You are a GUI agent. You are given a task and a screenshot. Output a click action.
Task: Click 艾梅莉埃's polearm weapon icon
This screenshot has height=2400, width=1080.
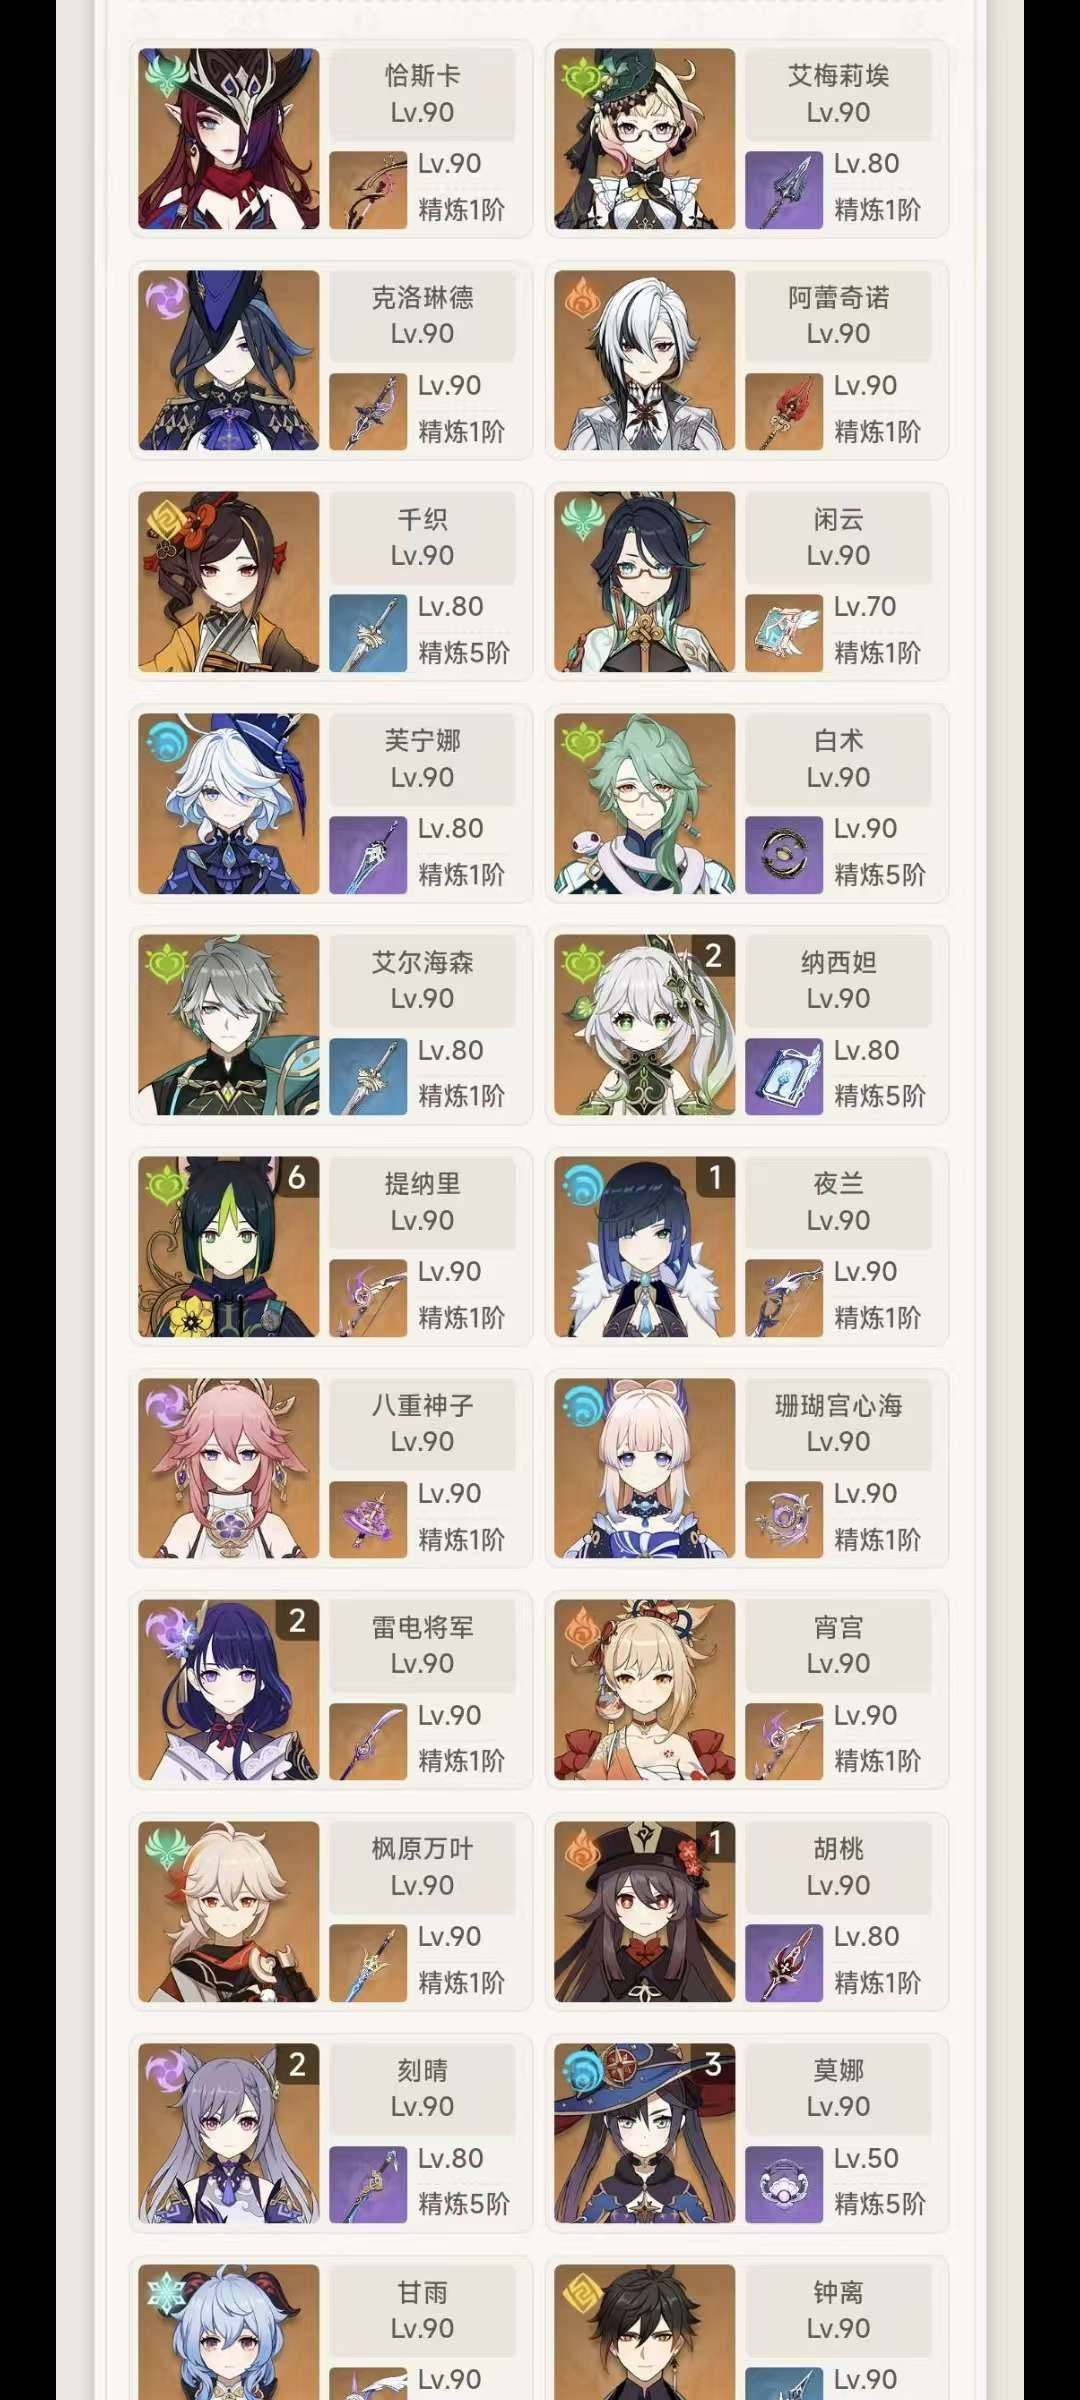pos(784,190)
